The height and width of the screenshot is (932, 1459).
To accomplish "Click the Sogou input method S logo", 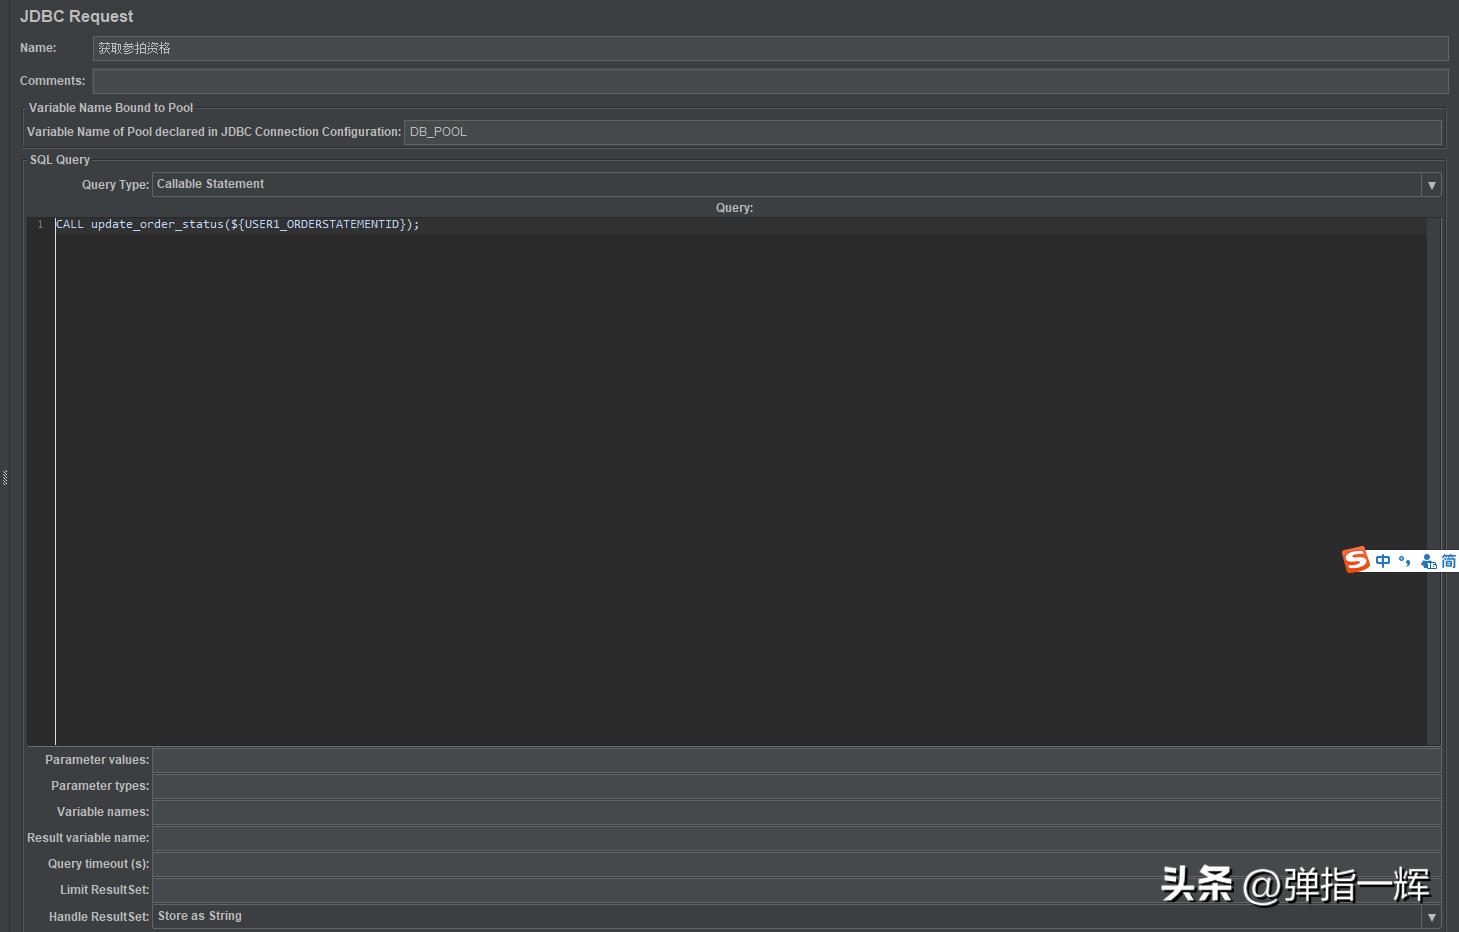I will 1356,559.
